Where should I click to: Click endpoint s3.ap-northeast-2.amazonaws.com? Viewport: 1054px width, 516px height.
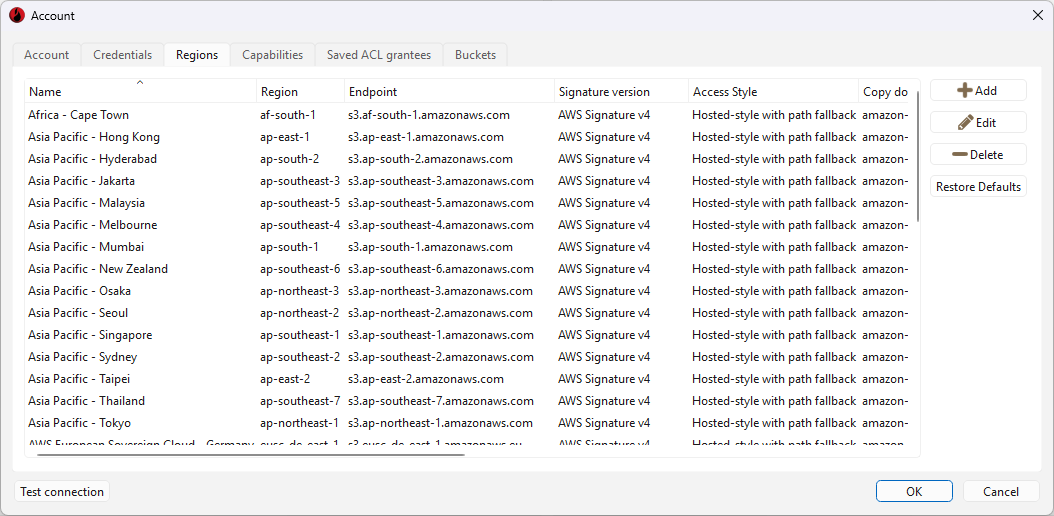pyautogui.click(x=440, y=313)
